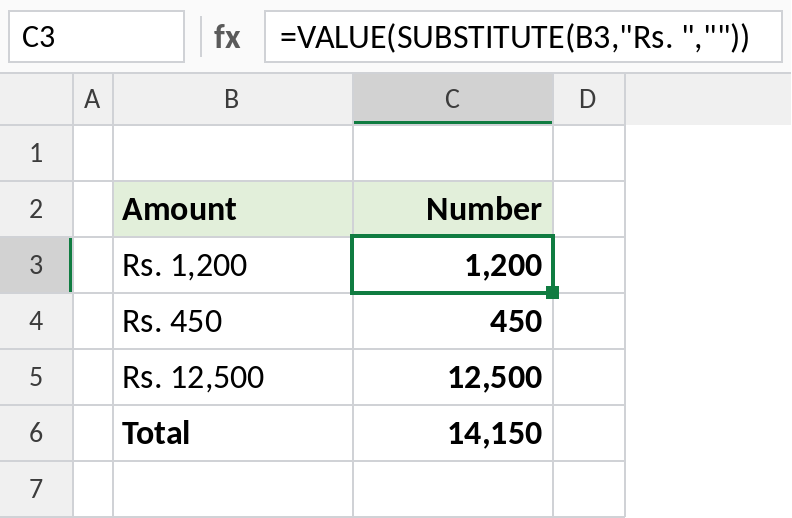
Task: Select cell containing Rs. 450
Action: pyautogui.click(x=233, y=321)
